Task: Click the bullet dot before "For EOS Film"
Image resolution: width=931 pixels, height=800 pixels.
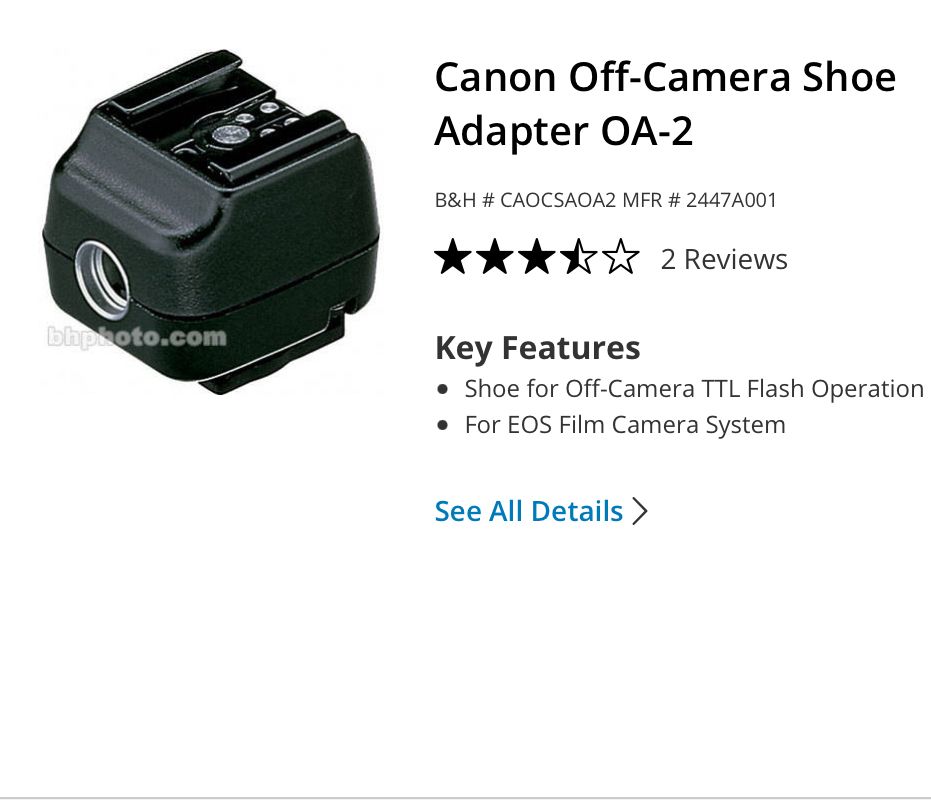Action: [x=442, y=425]
